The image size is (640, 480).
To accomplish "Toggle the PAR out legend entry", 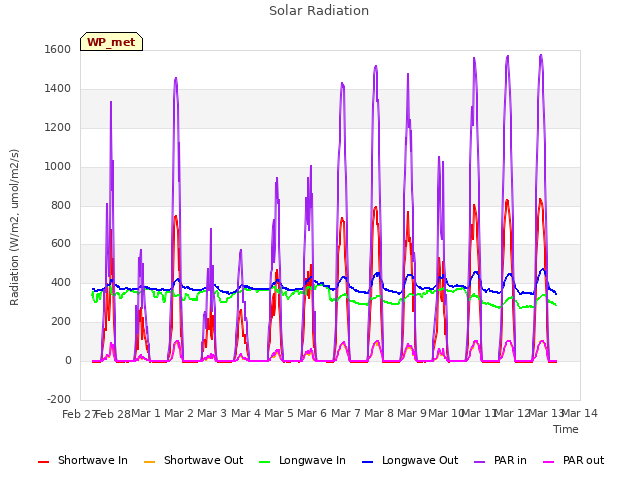I will (573, 460).
